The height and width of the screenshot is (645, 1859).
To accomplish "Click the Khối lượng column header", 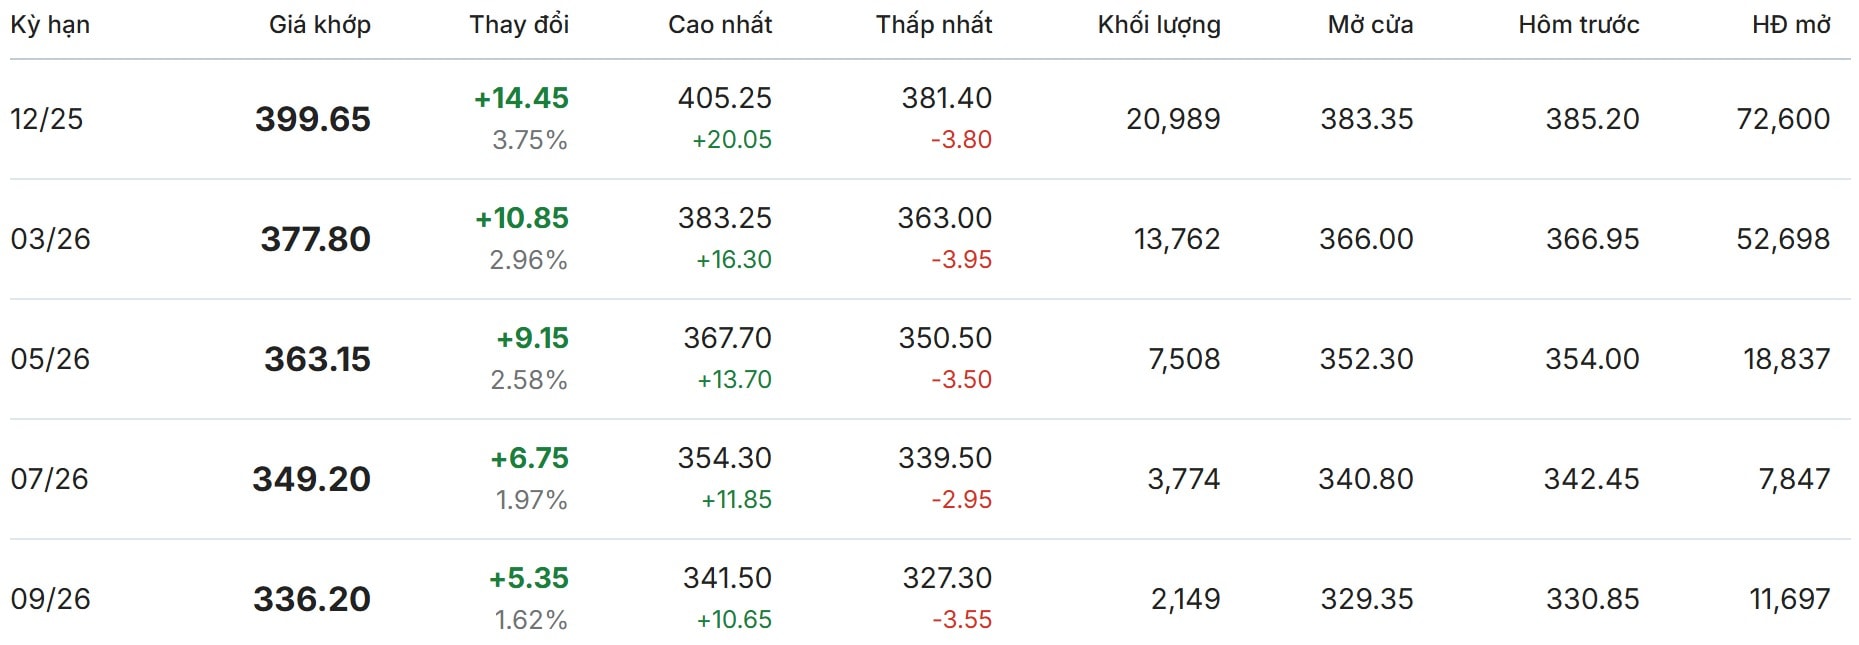I will point(1159,25).
